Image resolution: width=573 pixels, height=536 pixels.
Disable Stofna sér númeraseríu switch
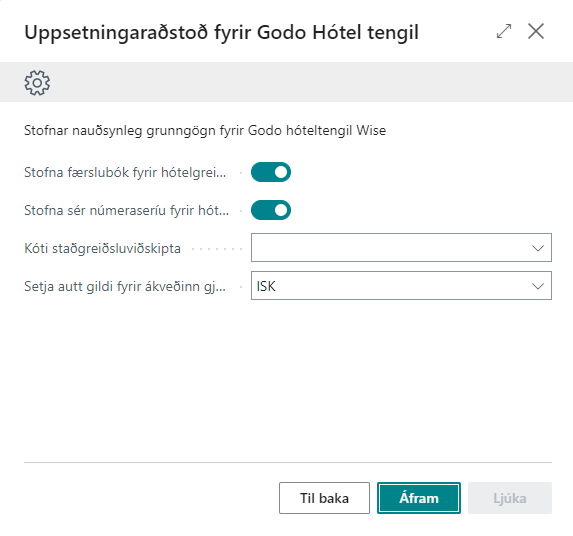click(x=271, y=210)
